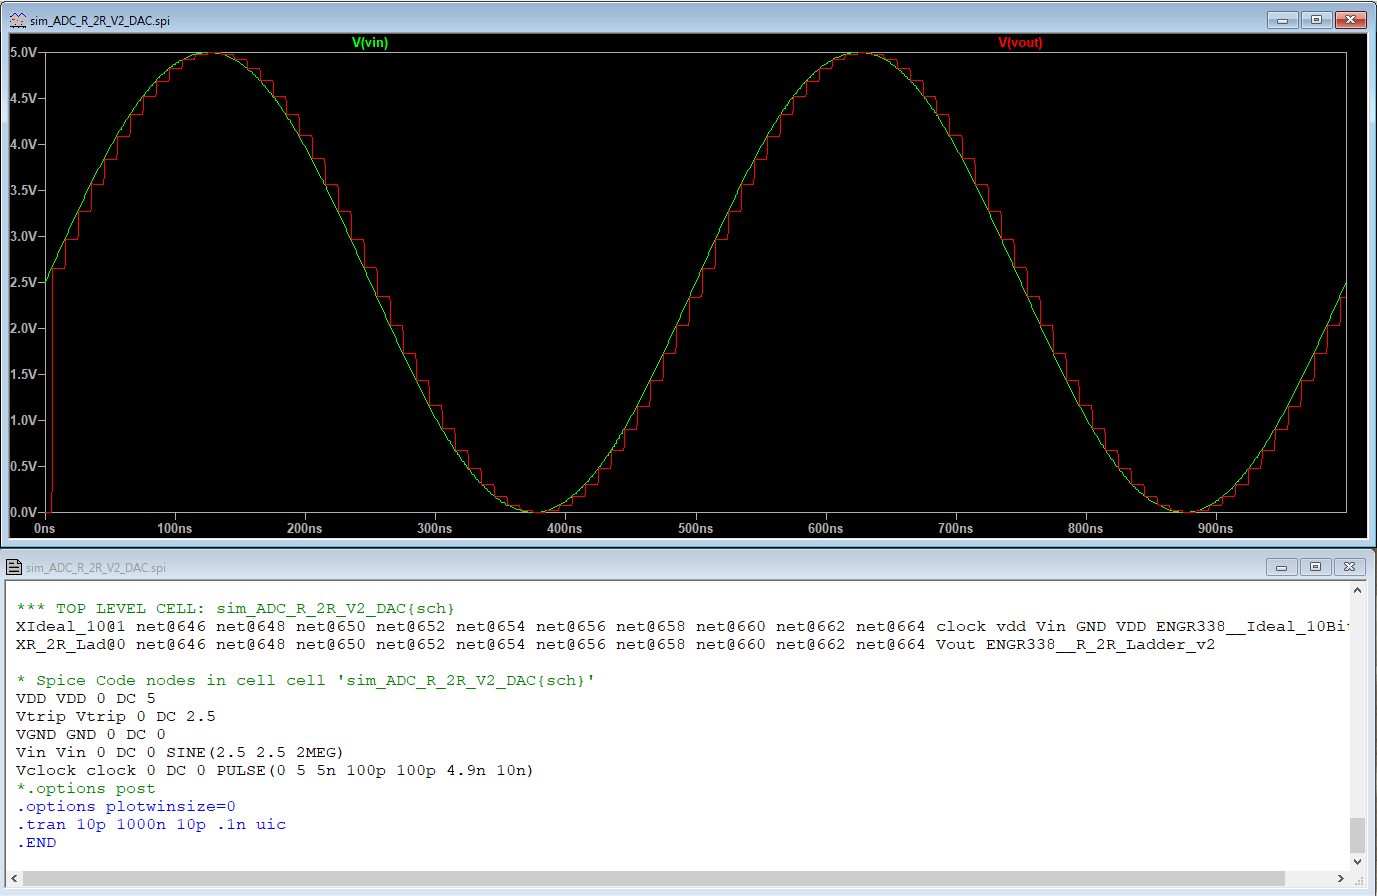Click the red V(vout) trace label
1377x896 pixels.
(x=1020, y=43)
